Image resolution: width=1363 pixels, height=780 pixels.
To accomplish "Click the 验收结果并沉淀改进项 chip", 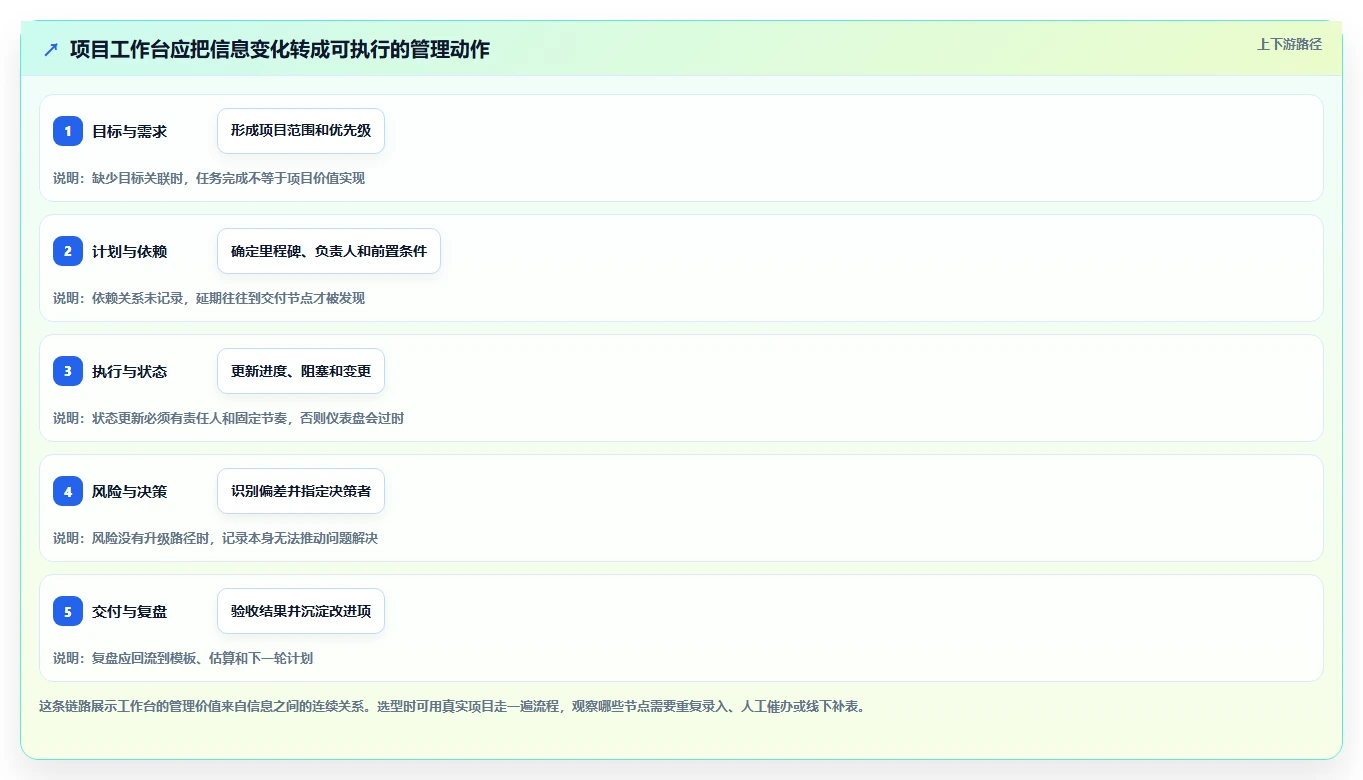I will 301,611.
